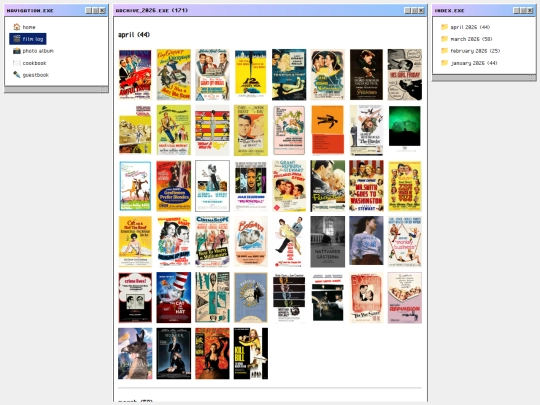Open the Harold Lloyd clock poster
The image size is (540, 405).
251,298
